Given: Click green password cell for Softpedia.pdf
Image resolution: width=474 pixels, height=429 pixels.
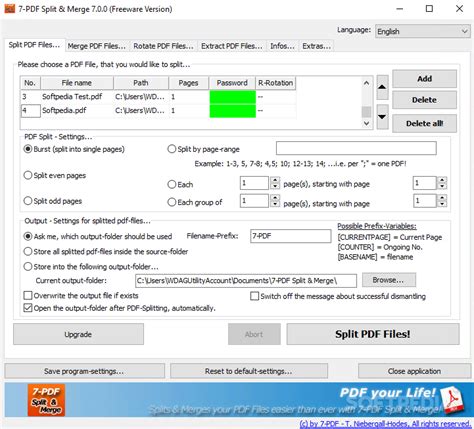Looking at the screenshot, I should tap(233, 111).
